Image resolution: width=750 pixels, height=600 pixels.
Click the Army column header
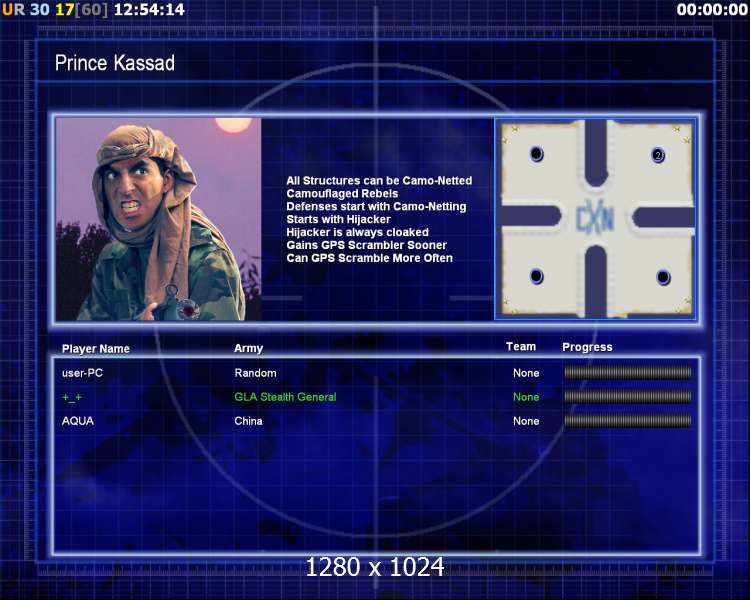pyautogui.click(x=248, y=348)
